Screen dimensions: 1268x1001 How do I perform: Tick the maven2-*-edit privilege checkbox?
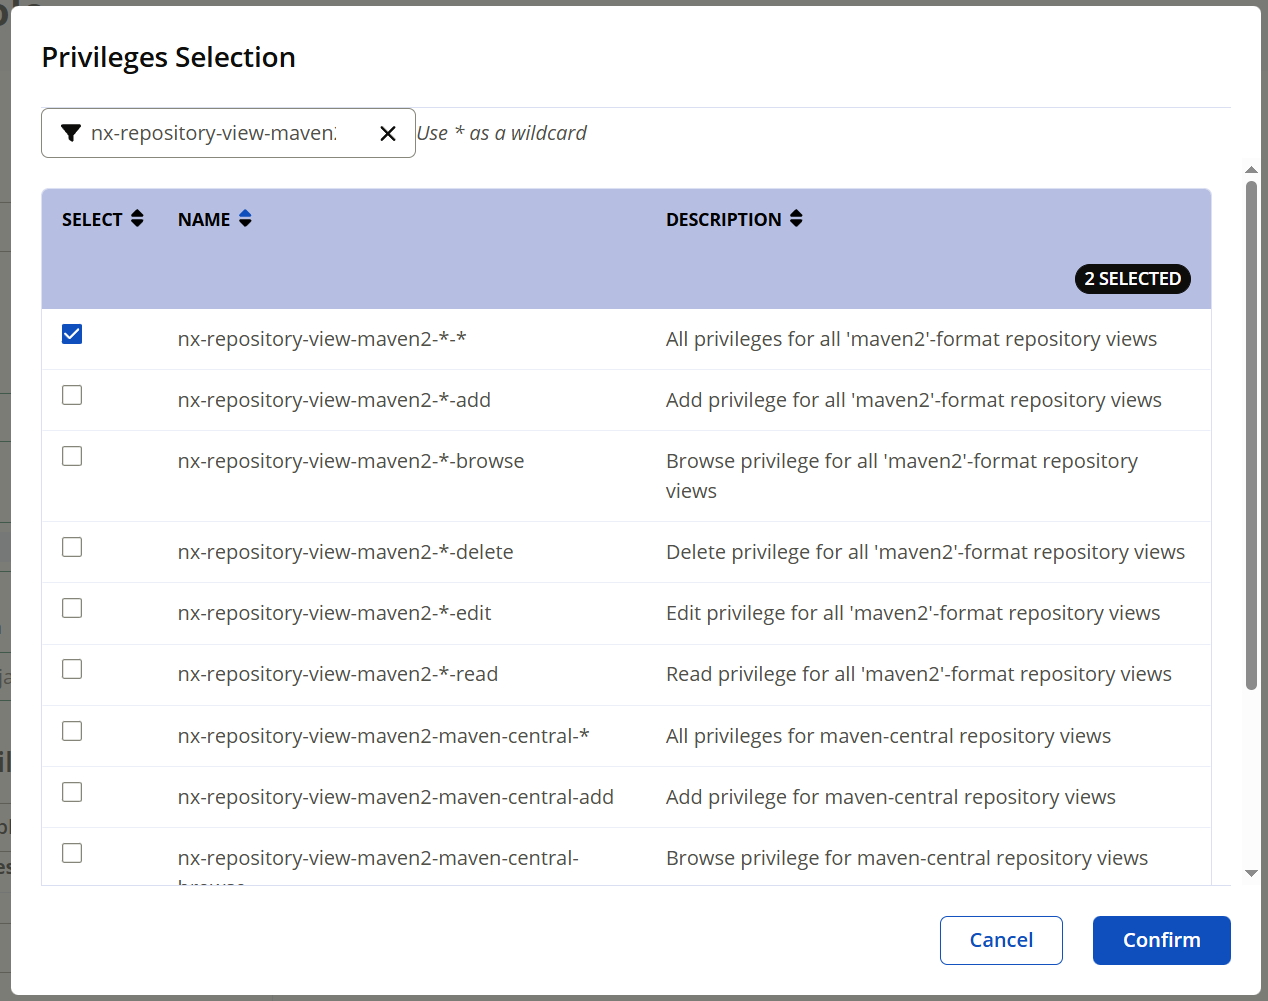[x=72, y=608]
